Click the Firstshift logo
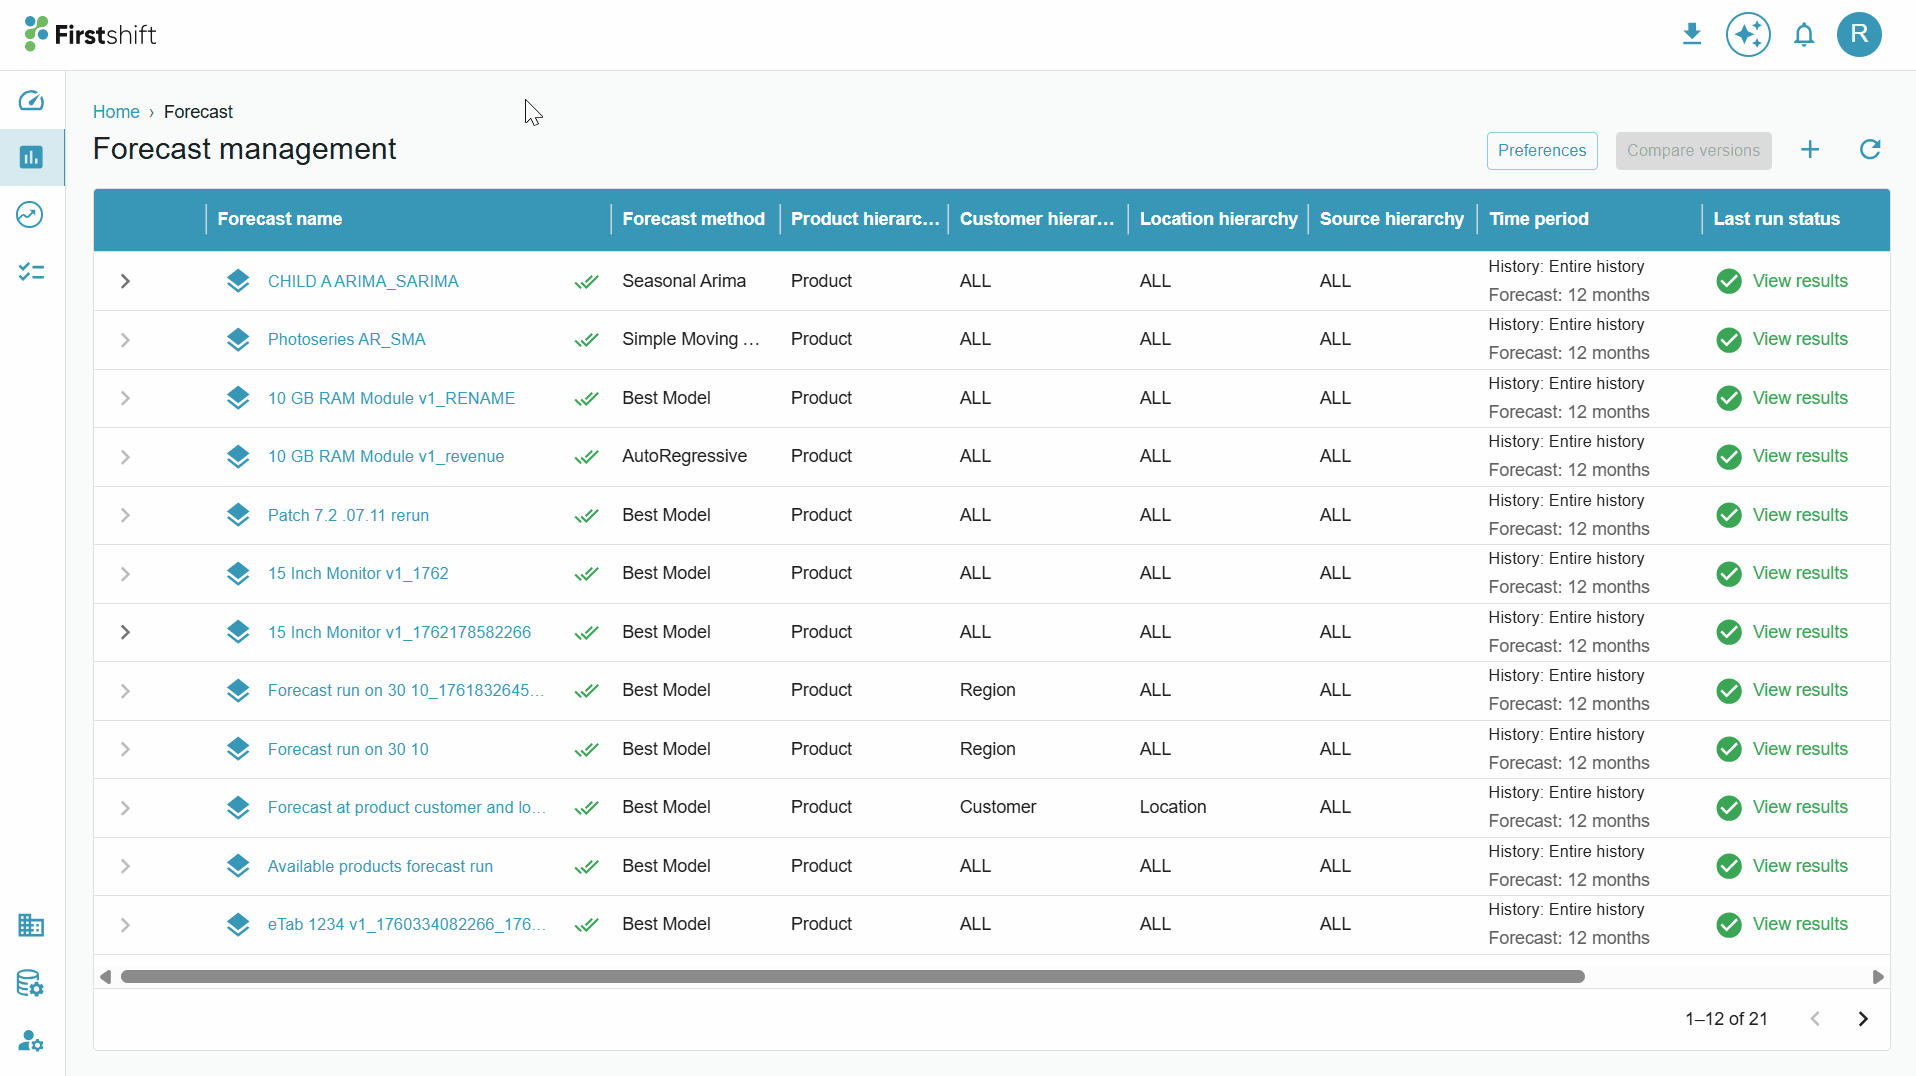The image size is (1916, 1076). click(x=90, y=34)
